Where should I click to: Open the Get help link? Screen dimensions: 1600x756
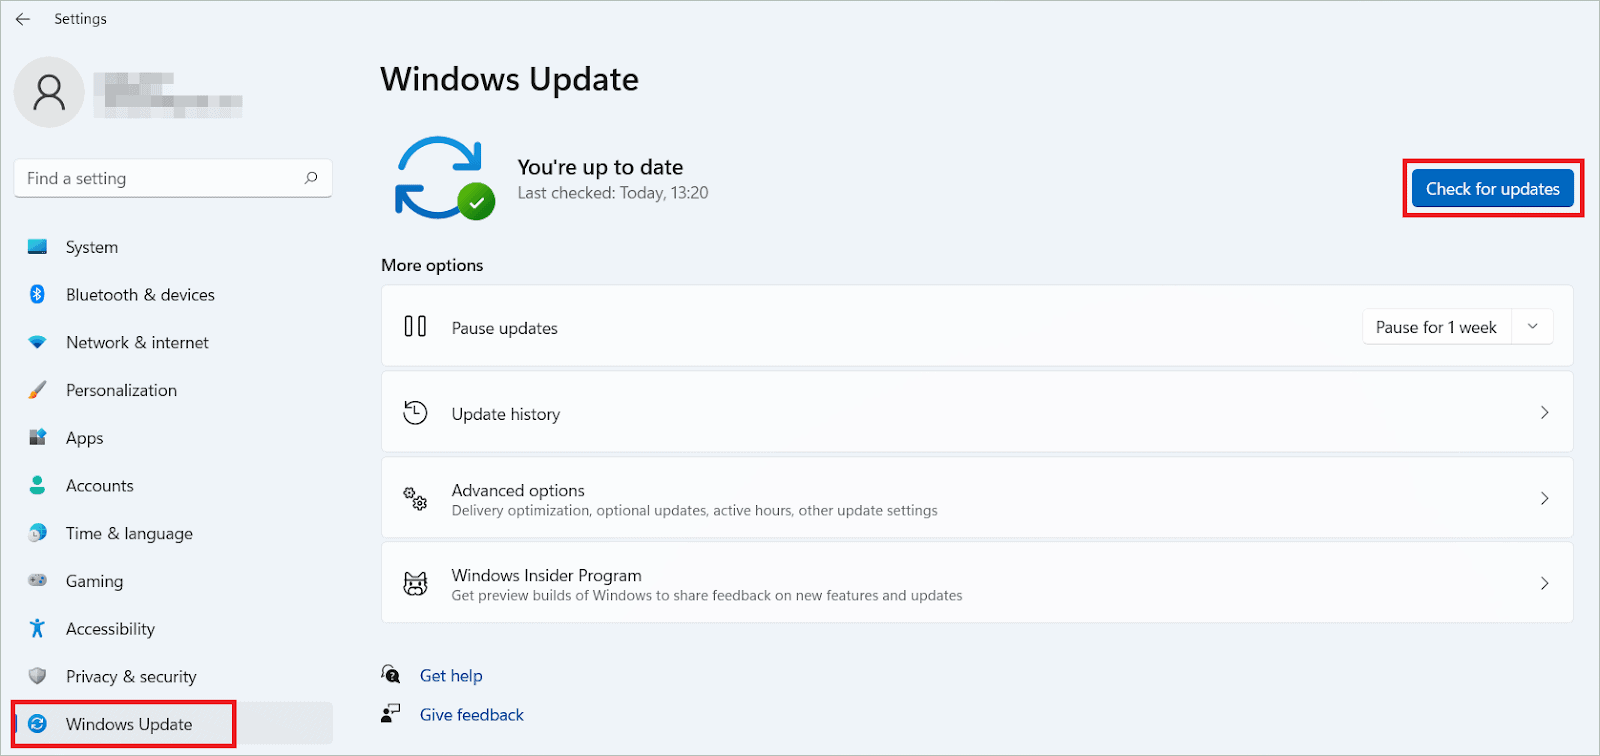(451, 675)
